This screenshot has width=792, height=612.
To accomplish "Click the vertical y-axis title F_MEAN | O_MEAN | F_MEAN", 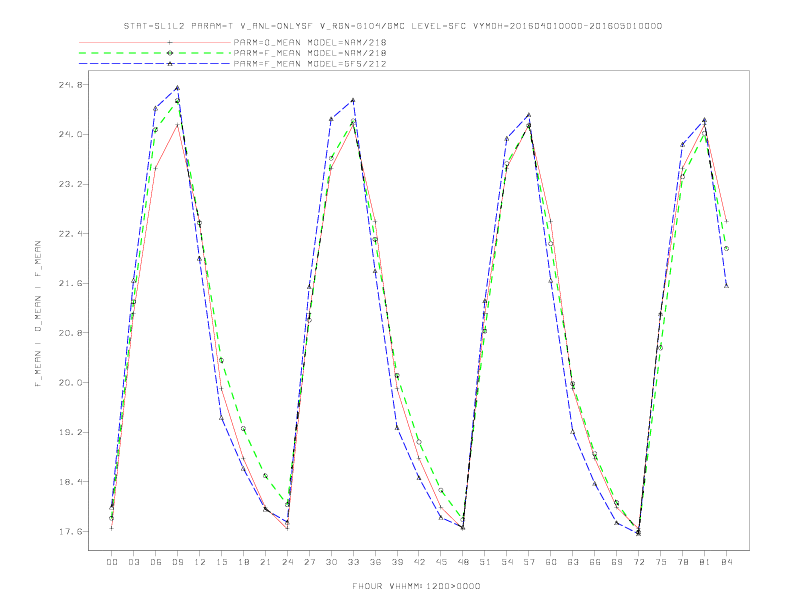I will tap(38, 314).
